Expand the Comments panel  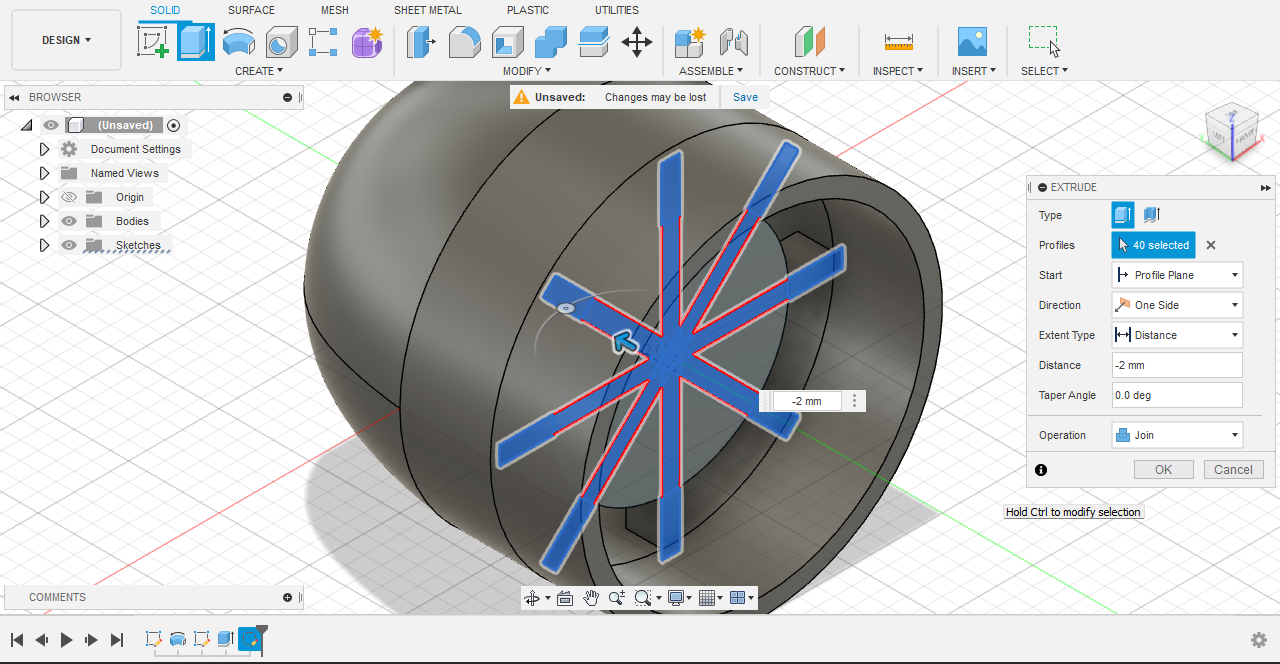288,597
